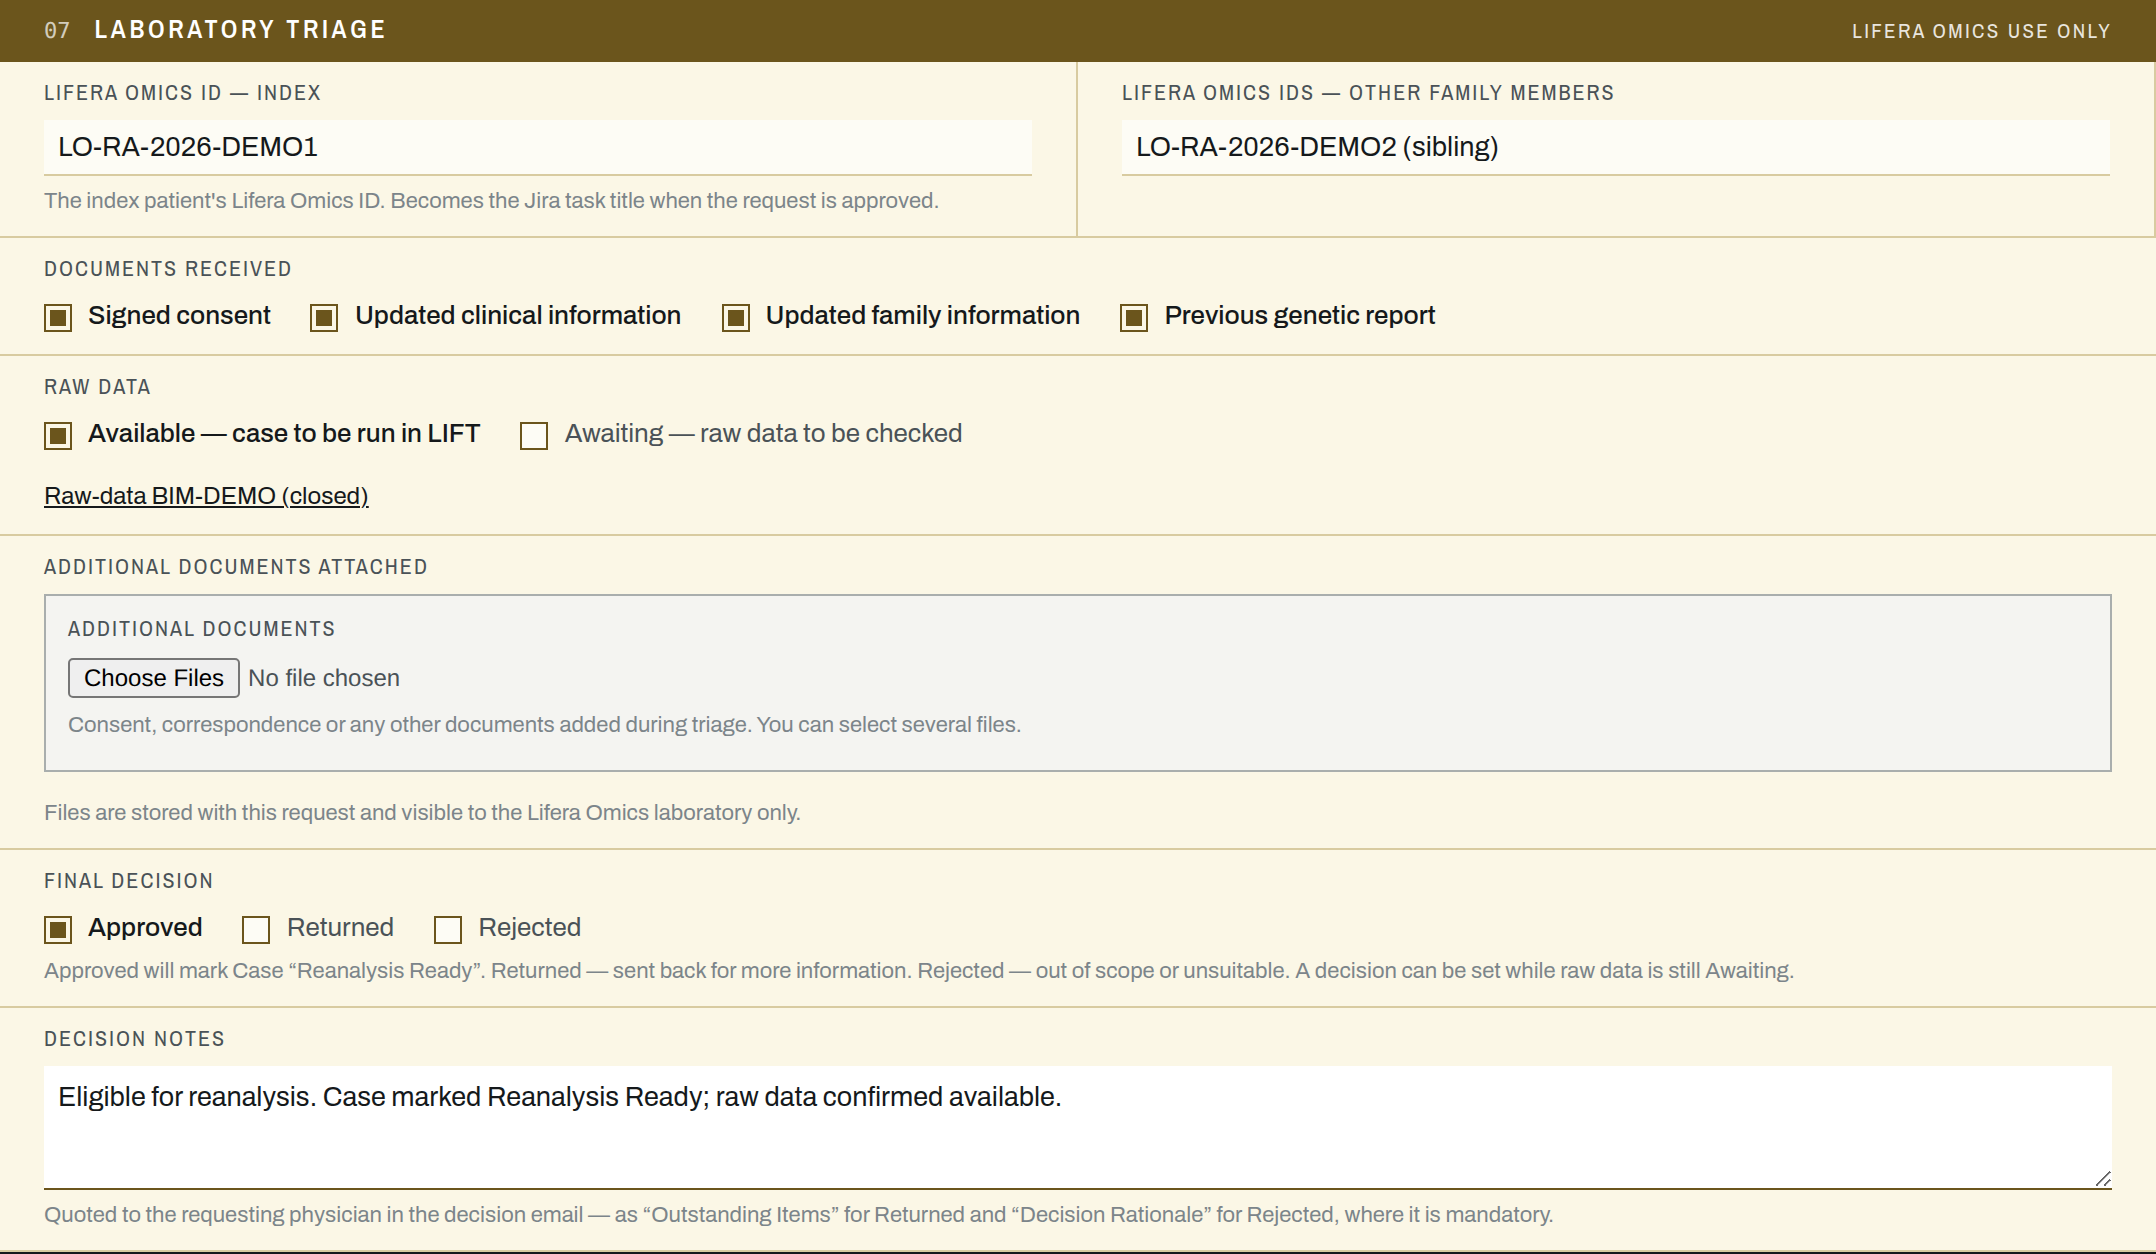
Task: Click into the Decision Notes textarea
Action: [1078, 1127]
